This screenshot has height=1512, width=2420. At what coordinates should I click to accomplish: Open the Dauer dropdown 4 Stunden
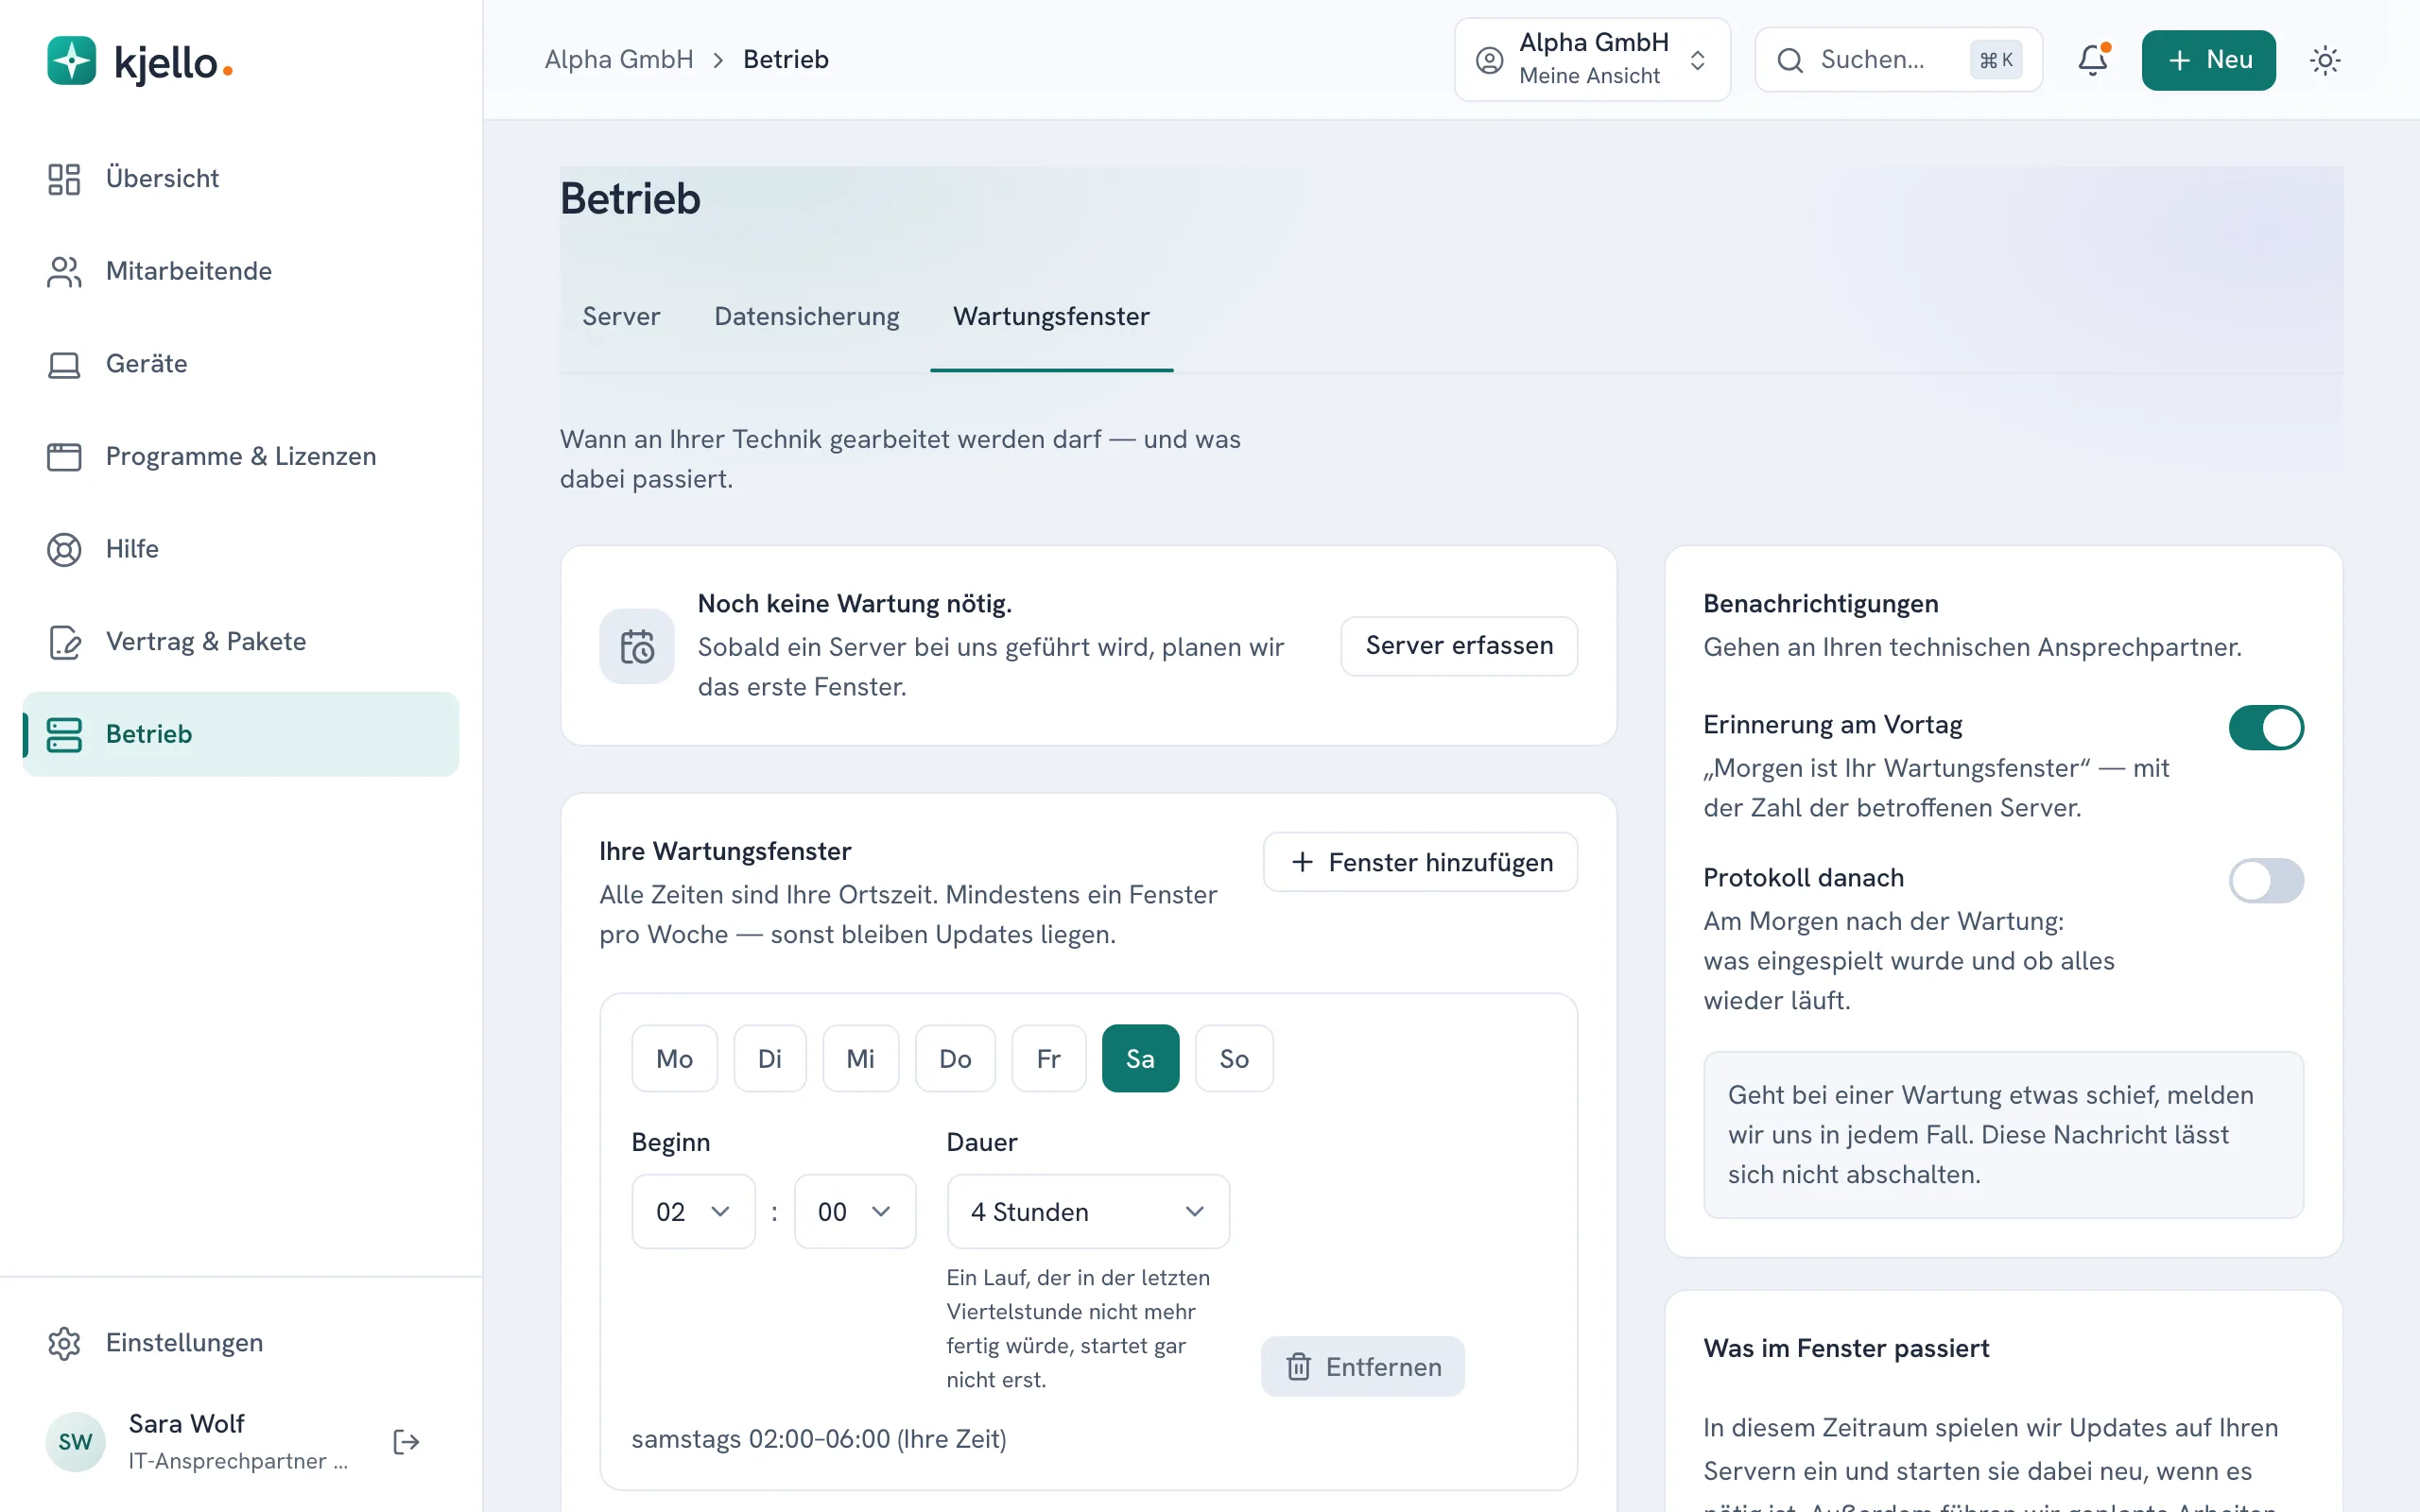pos(1088,1211)
